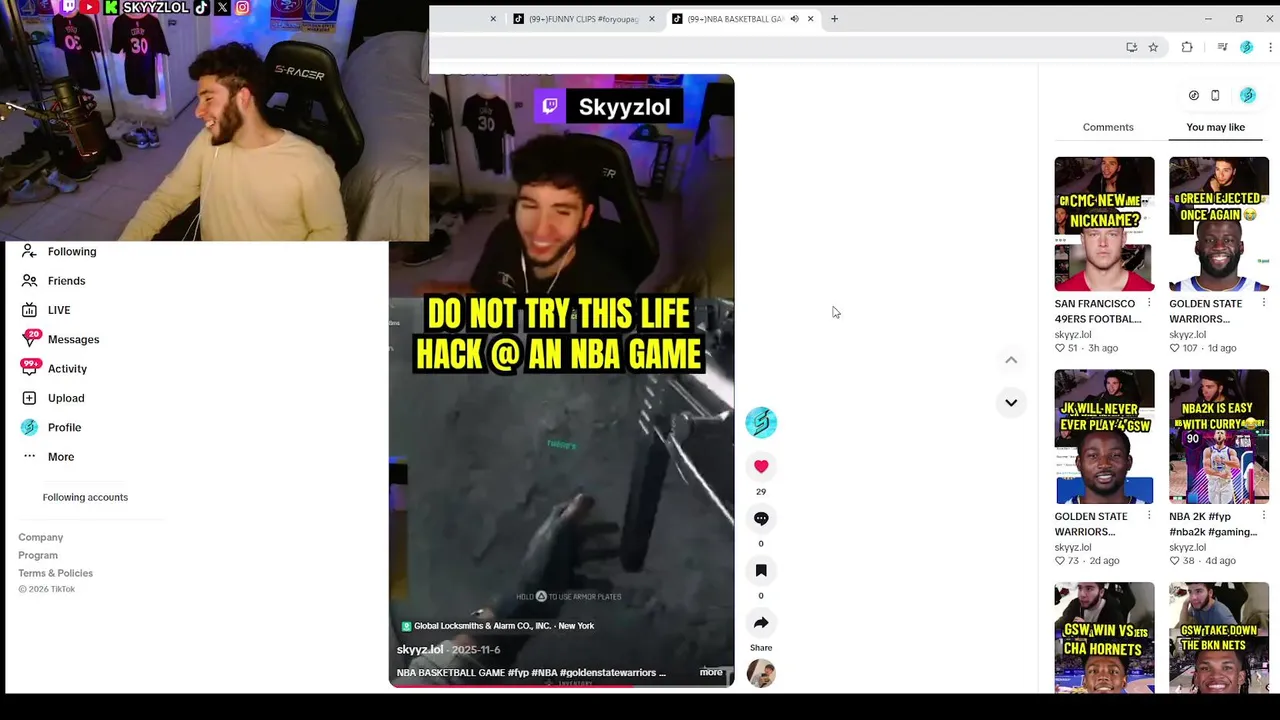
Task: Open options for SAN FRANCISCO 49ERS video
Action: coord(1148,303)
